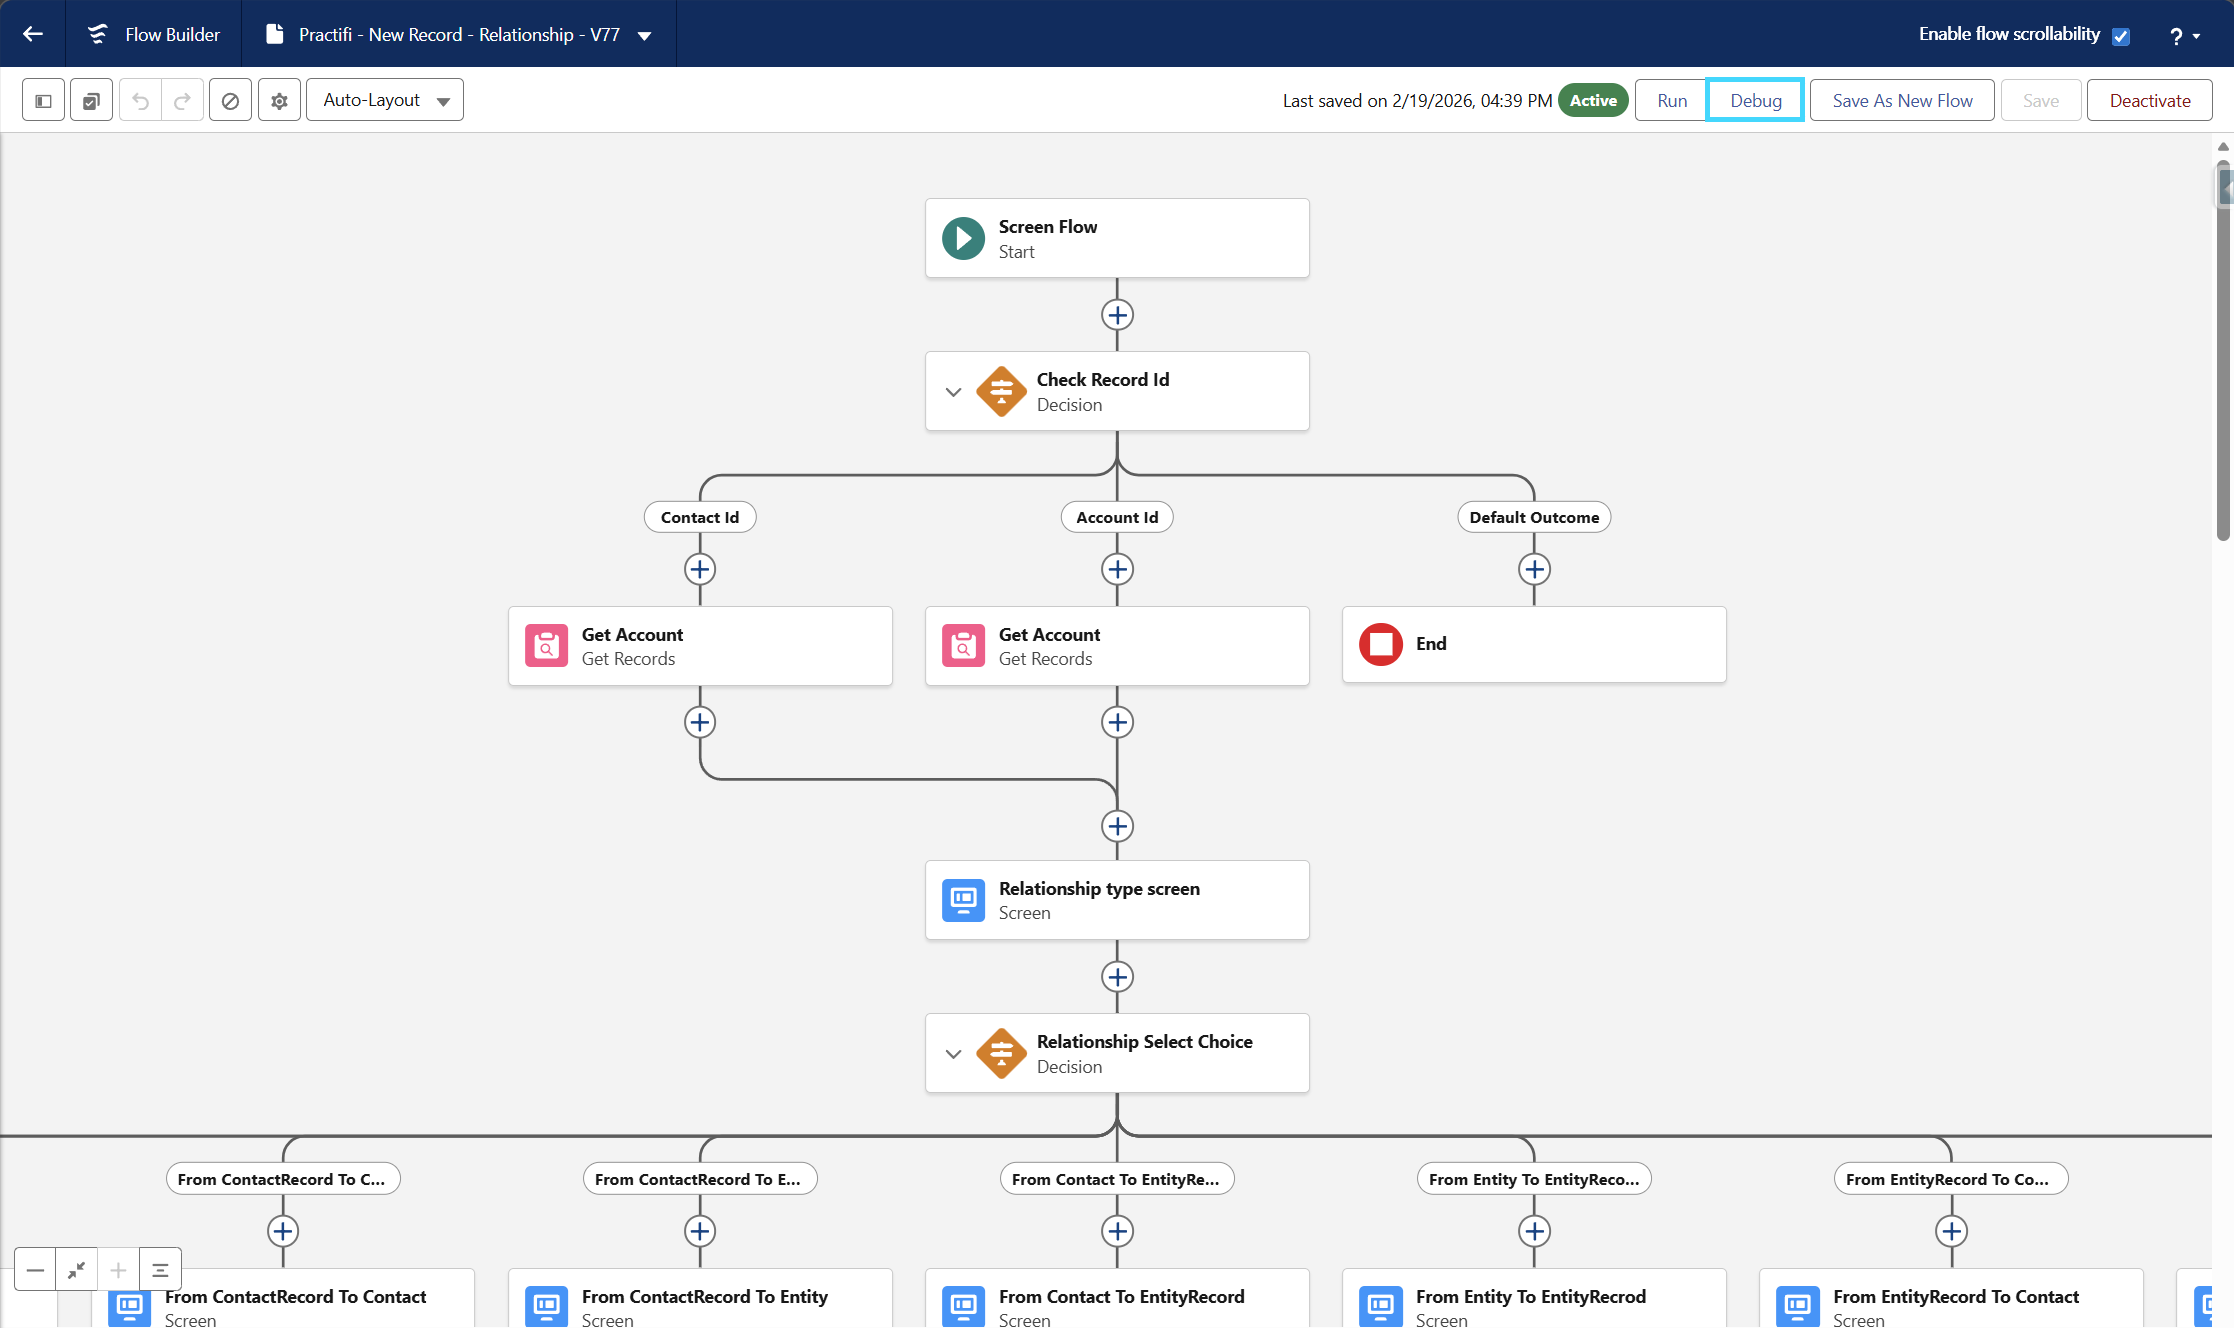The image size is (2234, 1328).
Task: Select the Account Id outcome label
Action: [1117, 517]
